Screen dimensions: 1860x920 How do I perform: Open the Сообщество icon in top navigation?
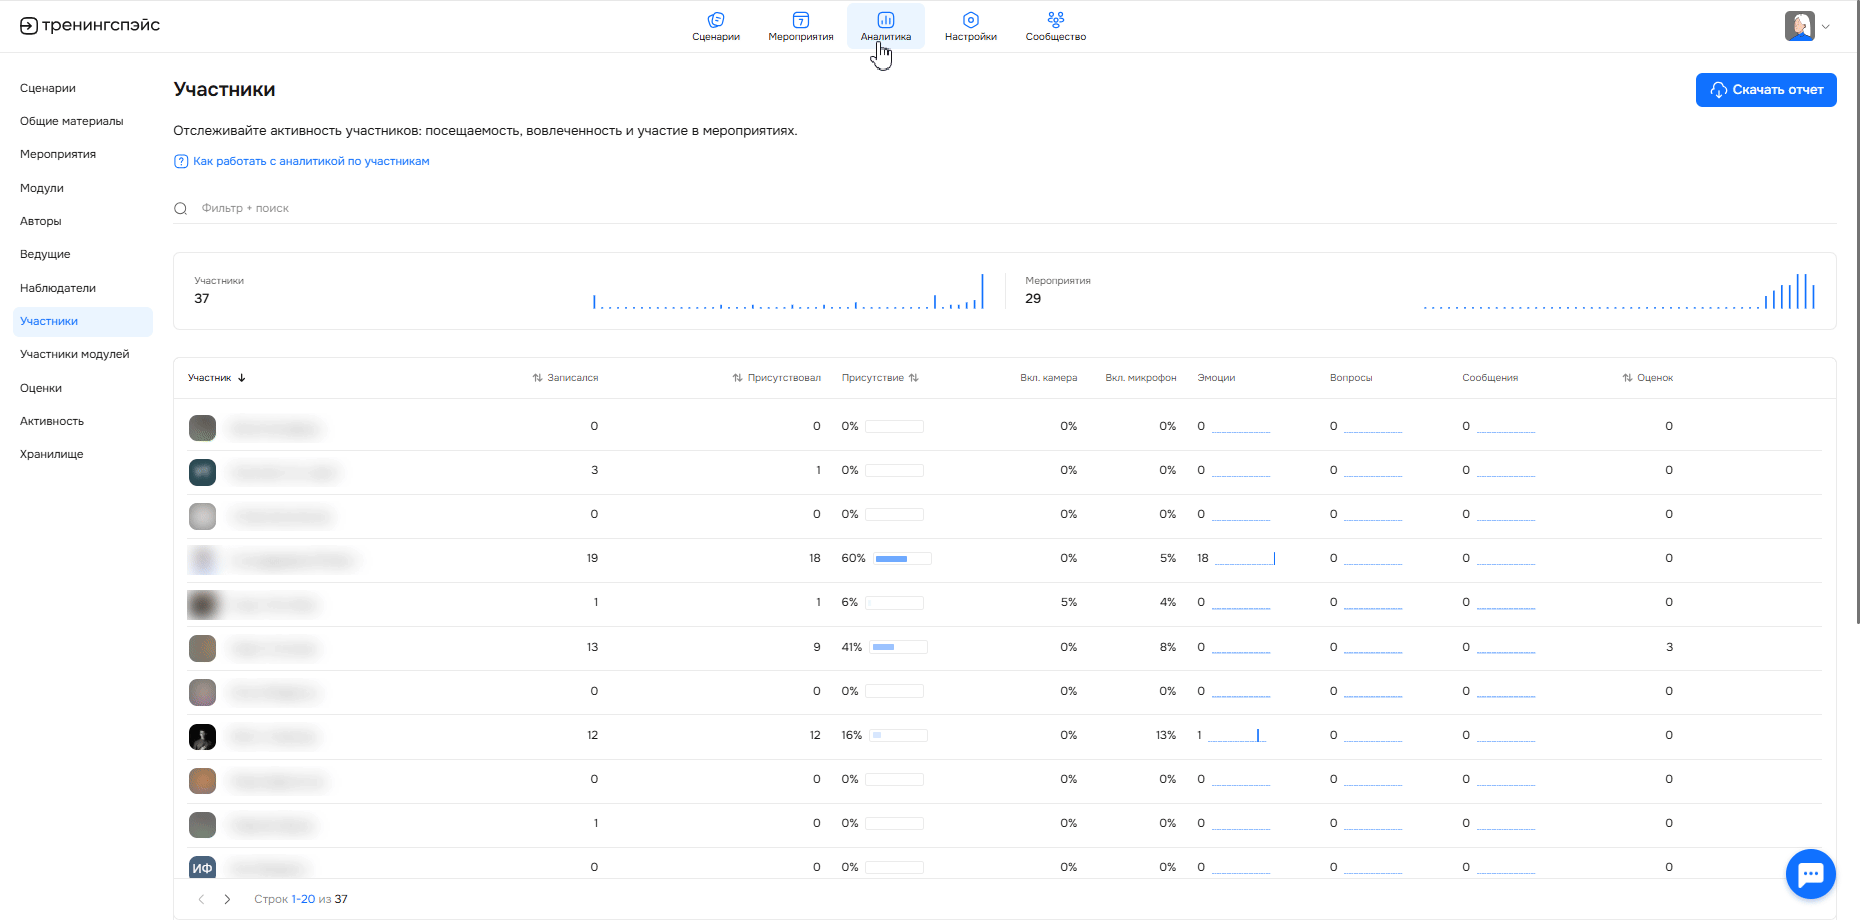coord(1055,20)
